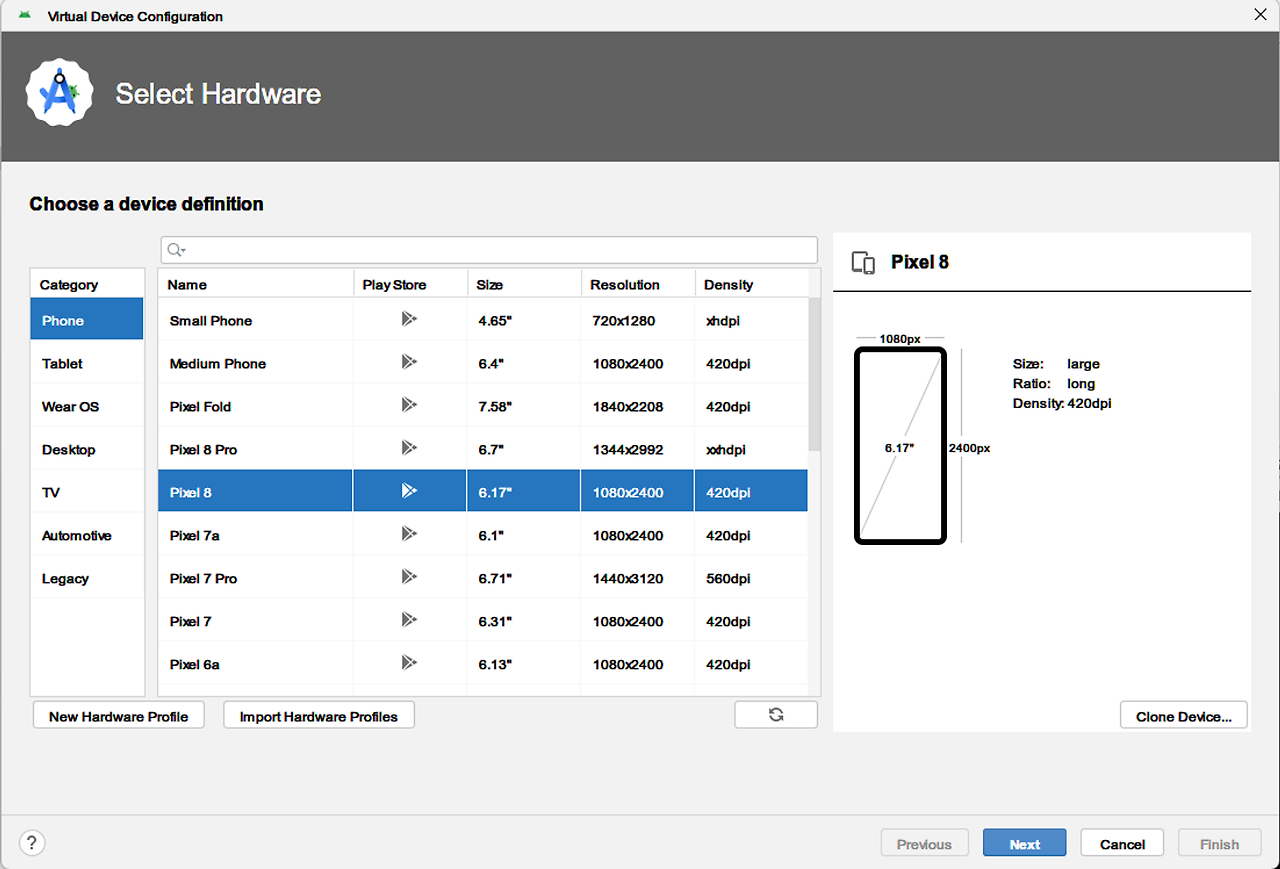Image resolution: width=1280 pixels, height=869 pixels.
Task: Click Play Store icon in Small Phone row
Action: (x=409, y=320)
